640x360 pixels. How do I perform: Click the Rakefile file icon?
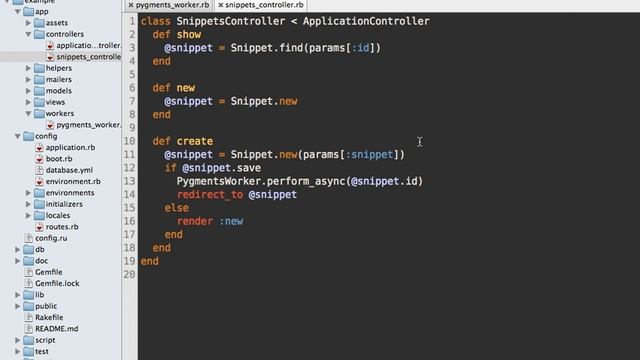[x=29, y=317]
